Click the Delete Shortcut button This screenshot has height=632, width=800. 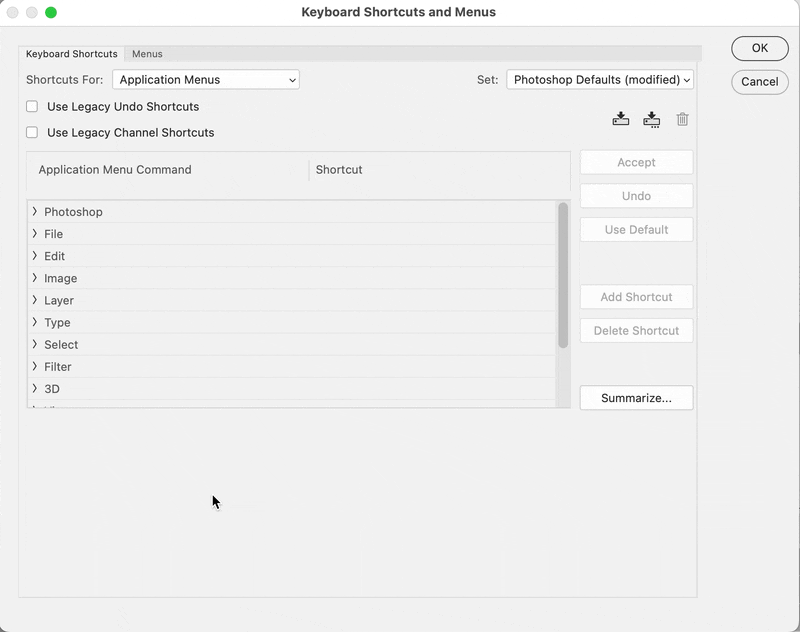636,331
